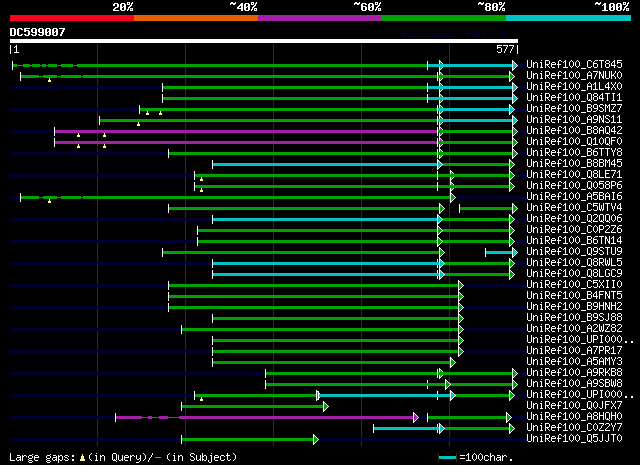Click the query end position 577 marker
The image size is (640, 465).
click(x=505, y=49)
